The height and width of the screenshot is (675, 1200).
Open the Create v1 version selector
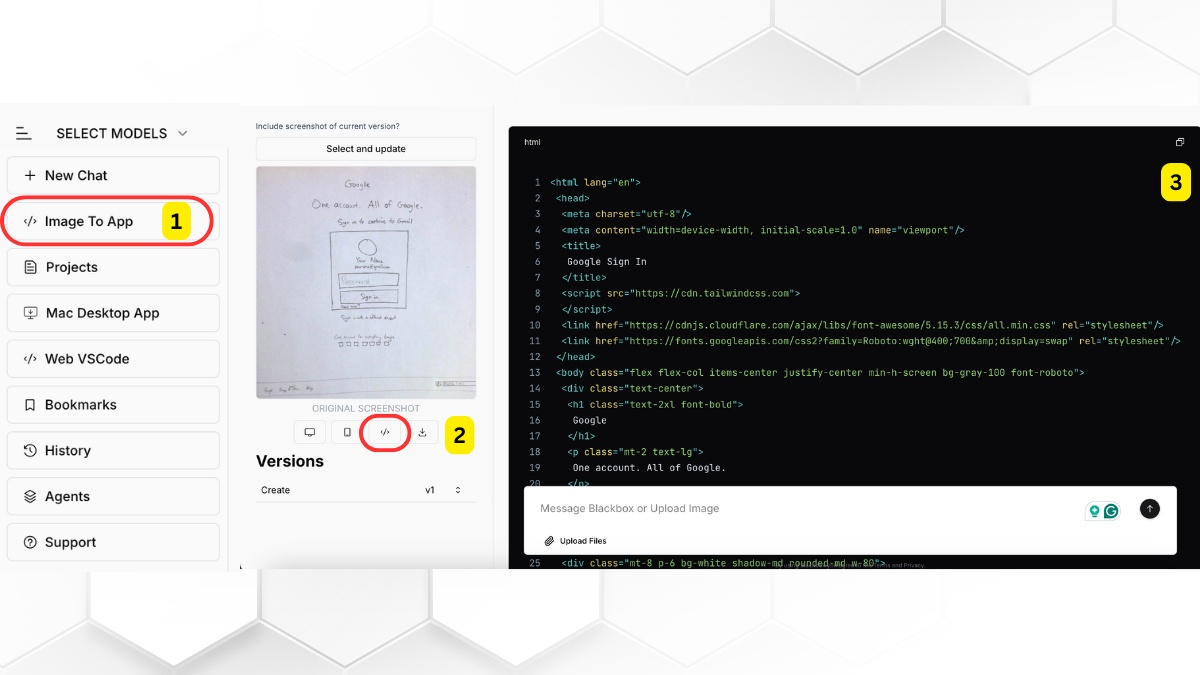click(x=366, y=490)
